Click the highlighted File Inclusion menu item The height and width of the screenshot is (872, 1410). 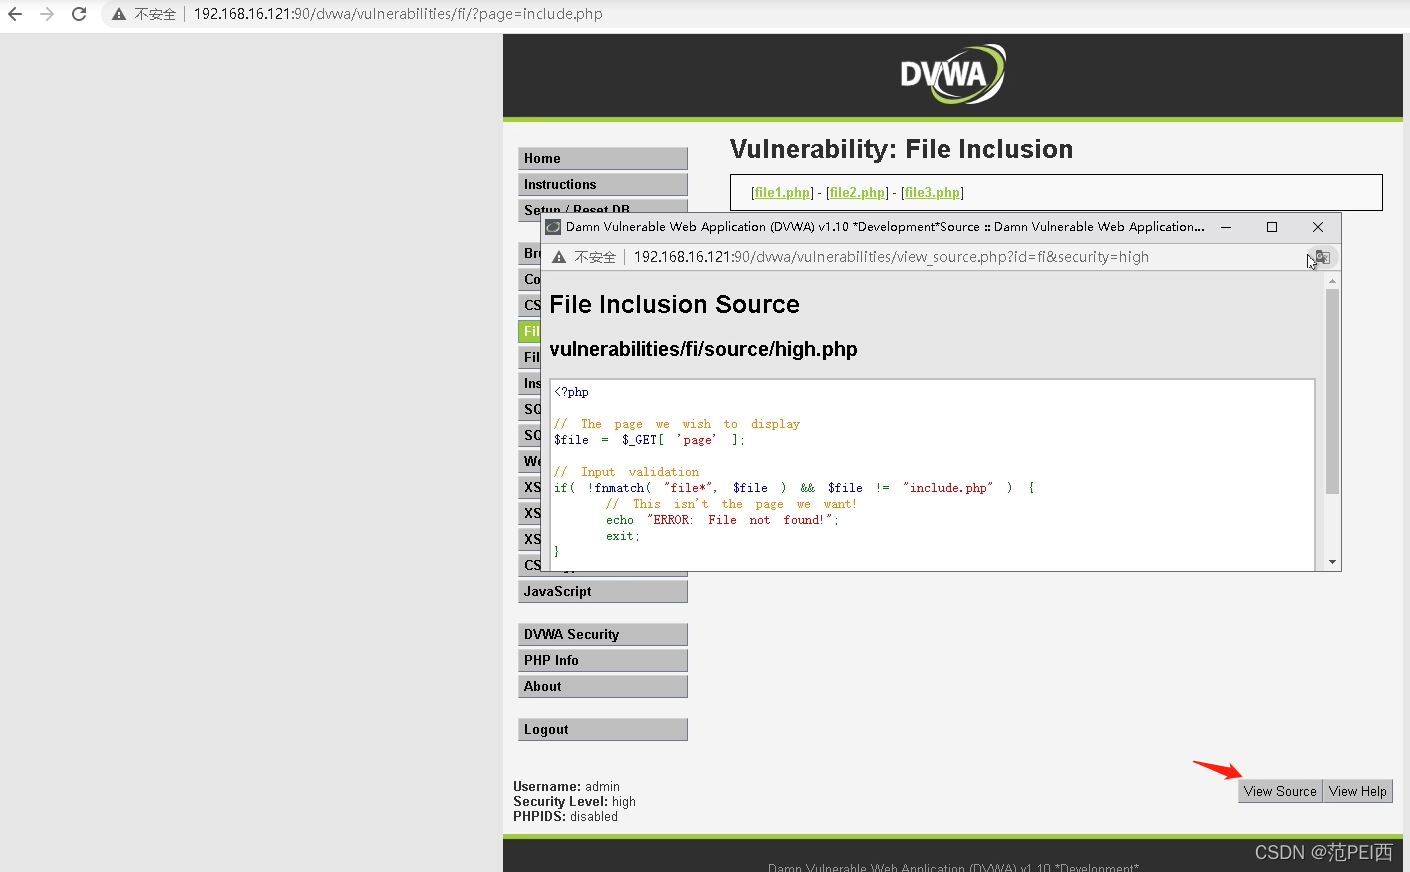pyautogui.click(x=529, y=331)
